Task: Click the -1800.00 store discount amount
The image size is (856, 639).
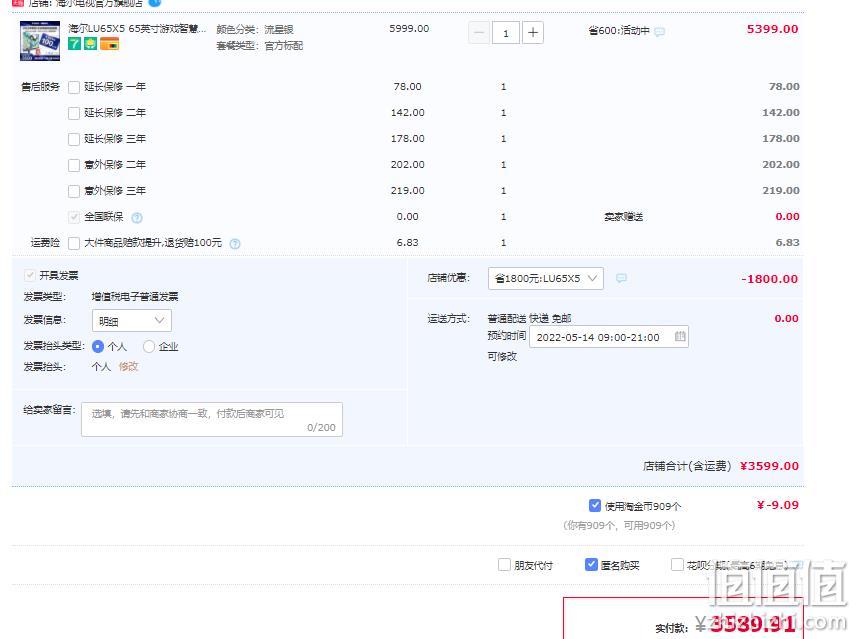Action: coord(769,279)
